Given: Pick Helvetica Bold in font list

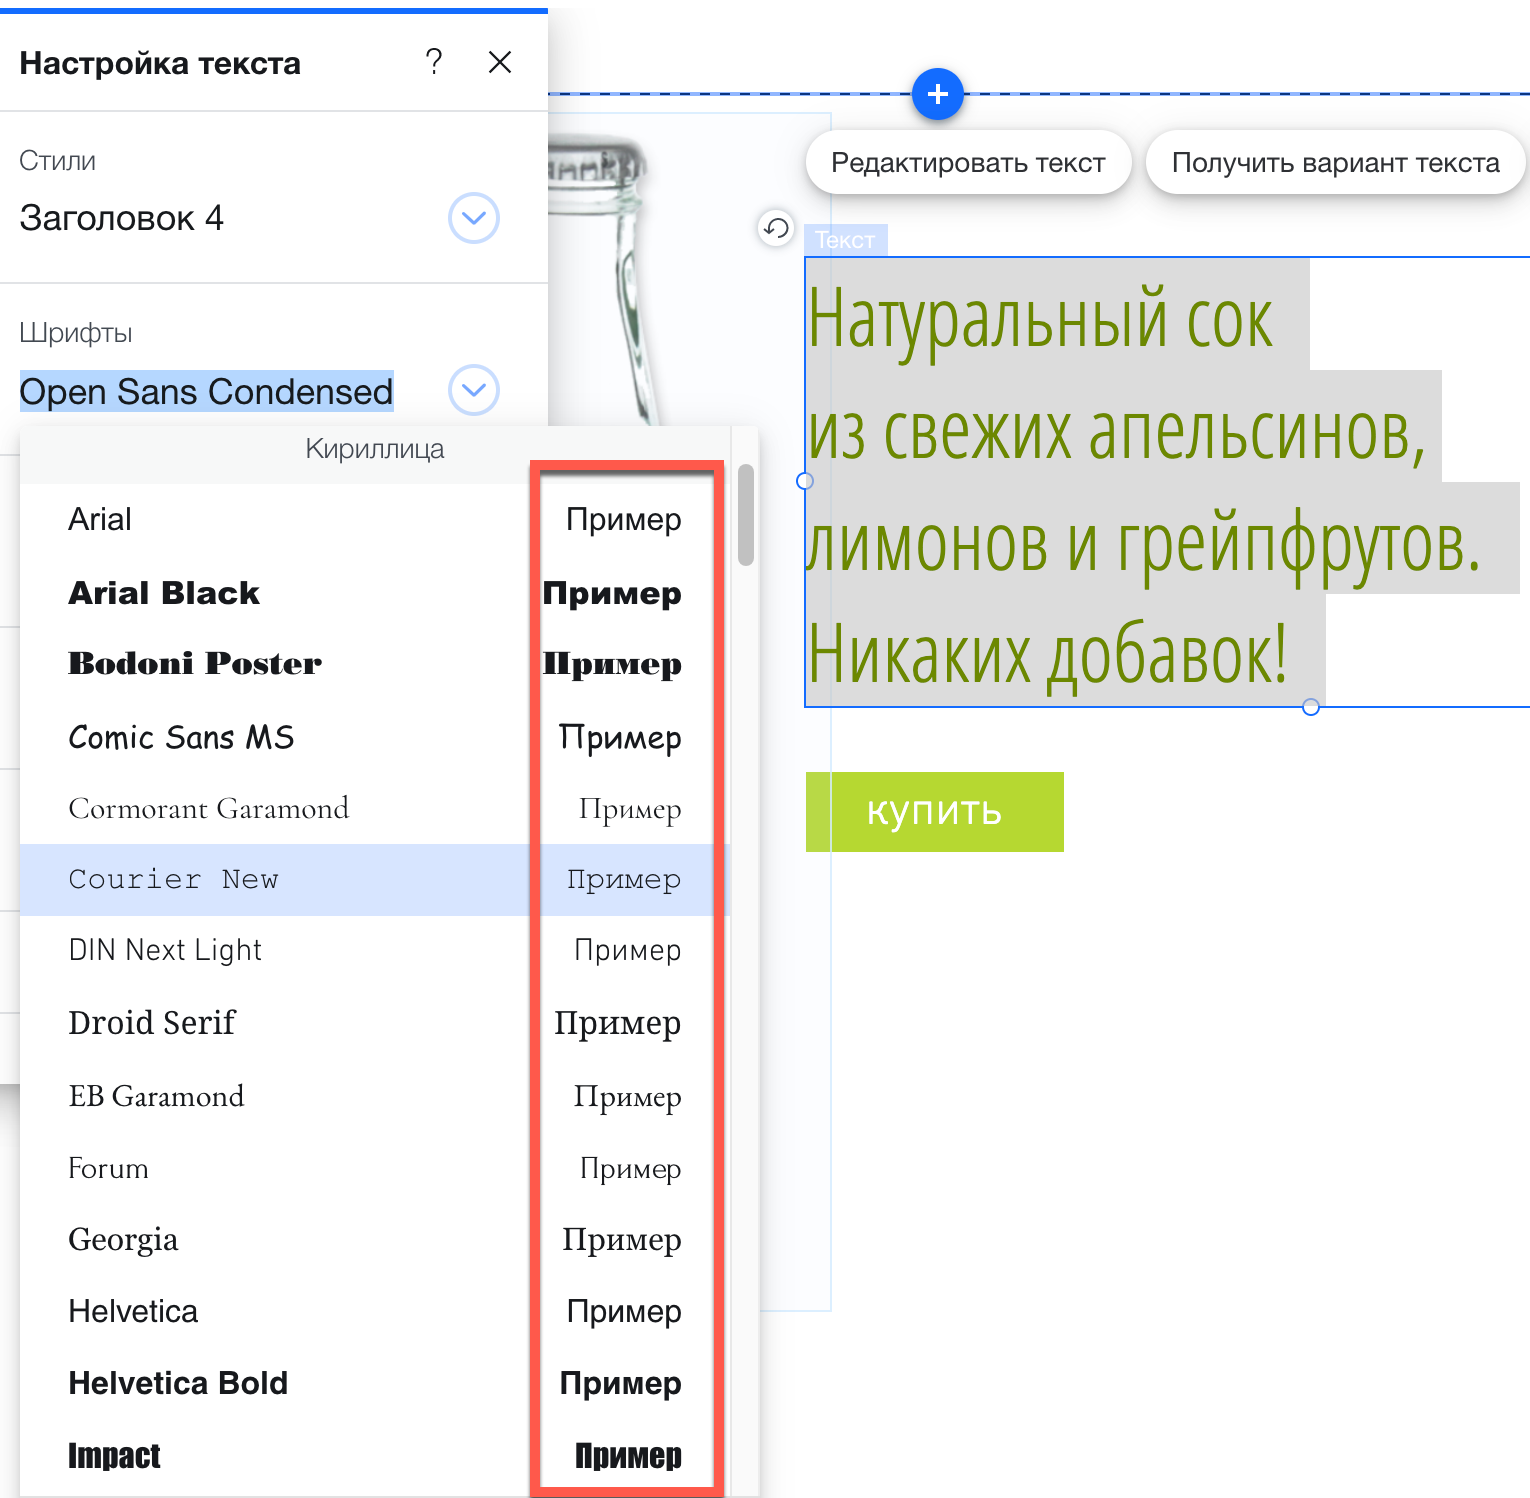Looking at the screenshot, I should click(x=178, y=1383).
